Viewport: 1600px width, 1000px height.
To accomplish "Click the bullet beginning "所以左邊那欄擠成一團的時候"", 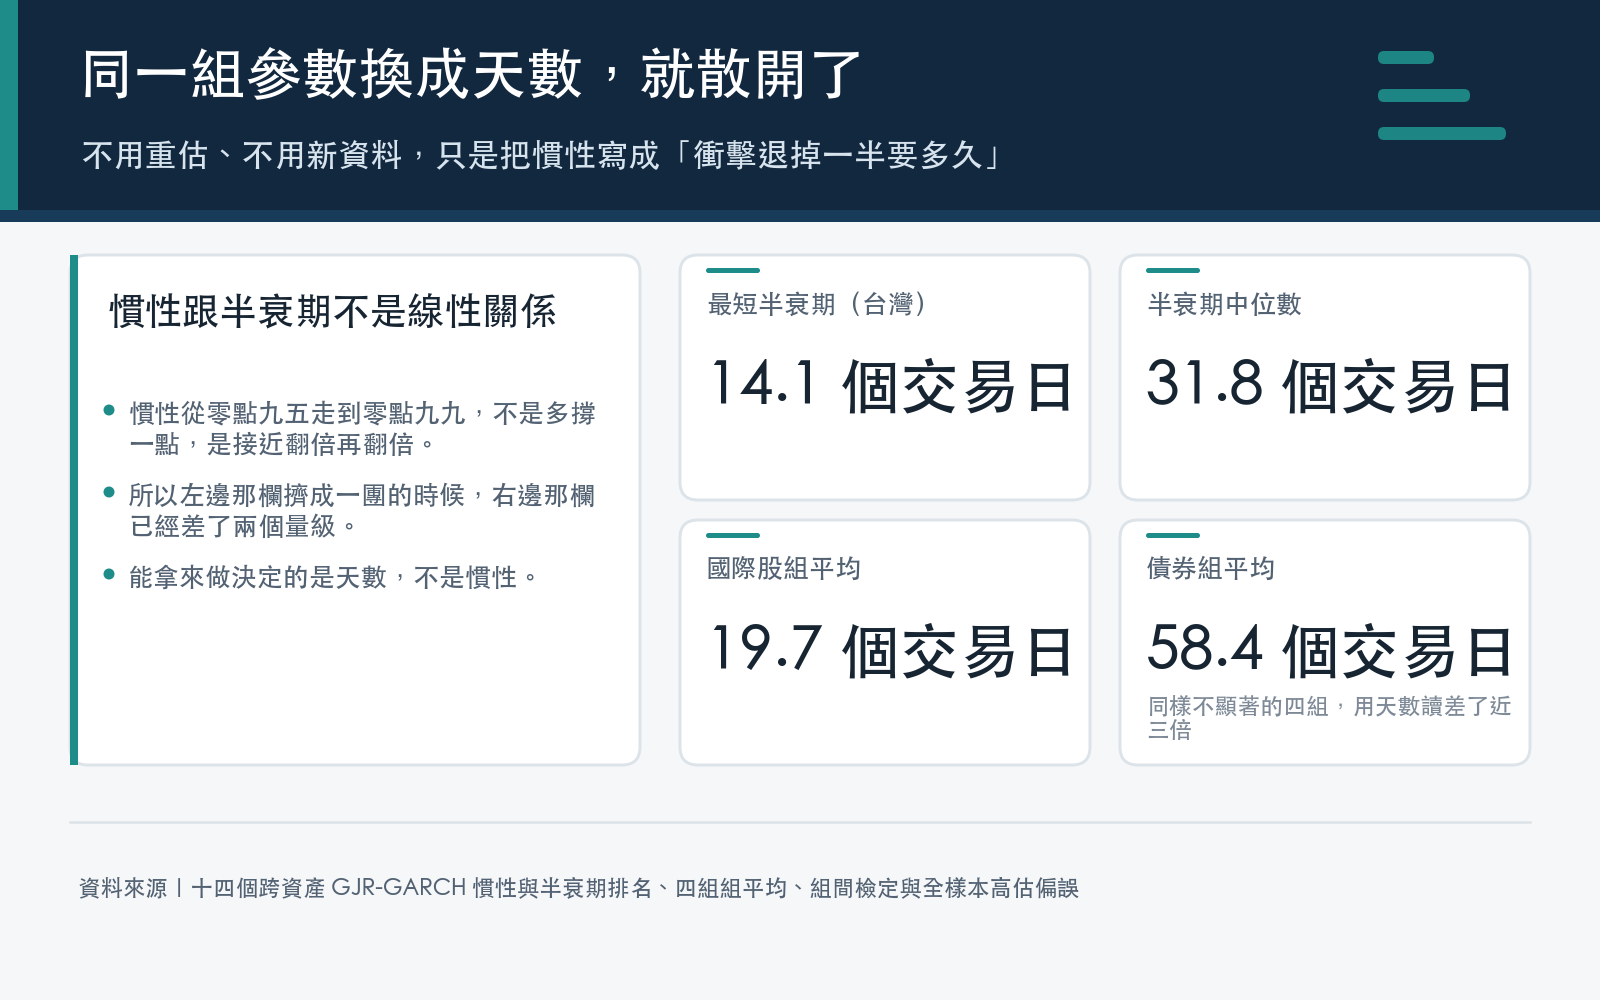I will 362,510.
